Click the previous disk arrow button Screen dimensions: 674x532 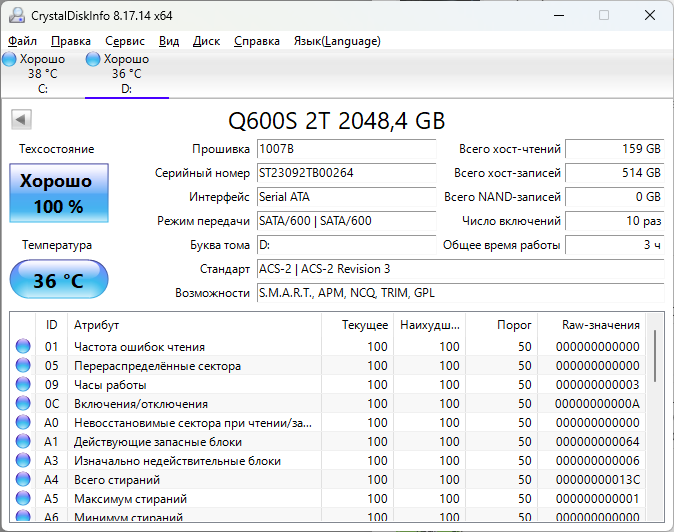pyautogui.click(x=21, y=119)
